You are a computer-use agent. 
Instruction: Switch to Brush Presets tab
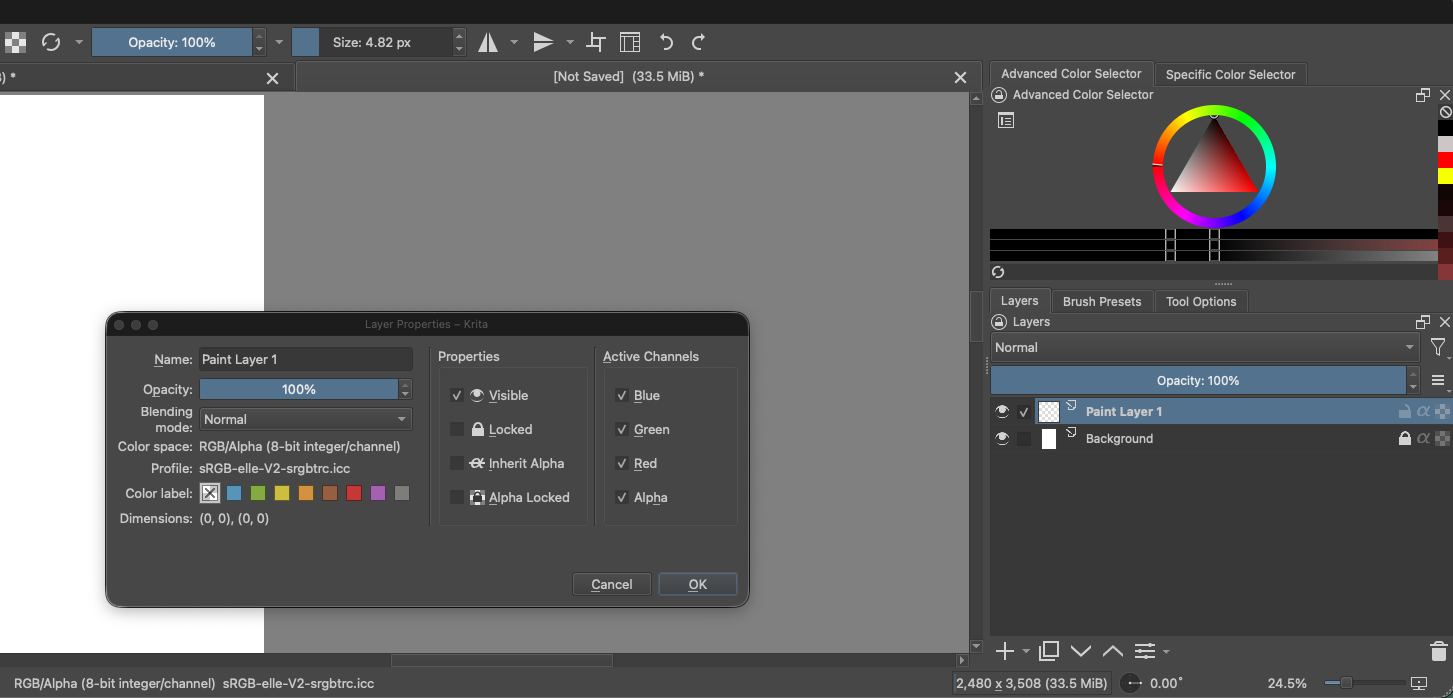point(1102,301)
